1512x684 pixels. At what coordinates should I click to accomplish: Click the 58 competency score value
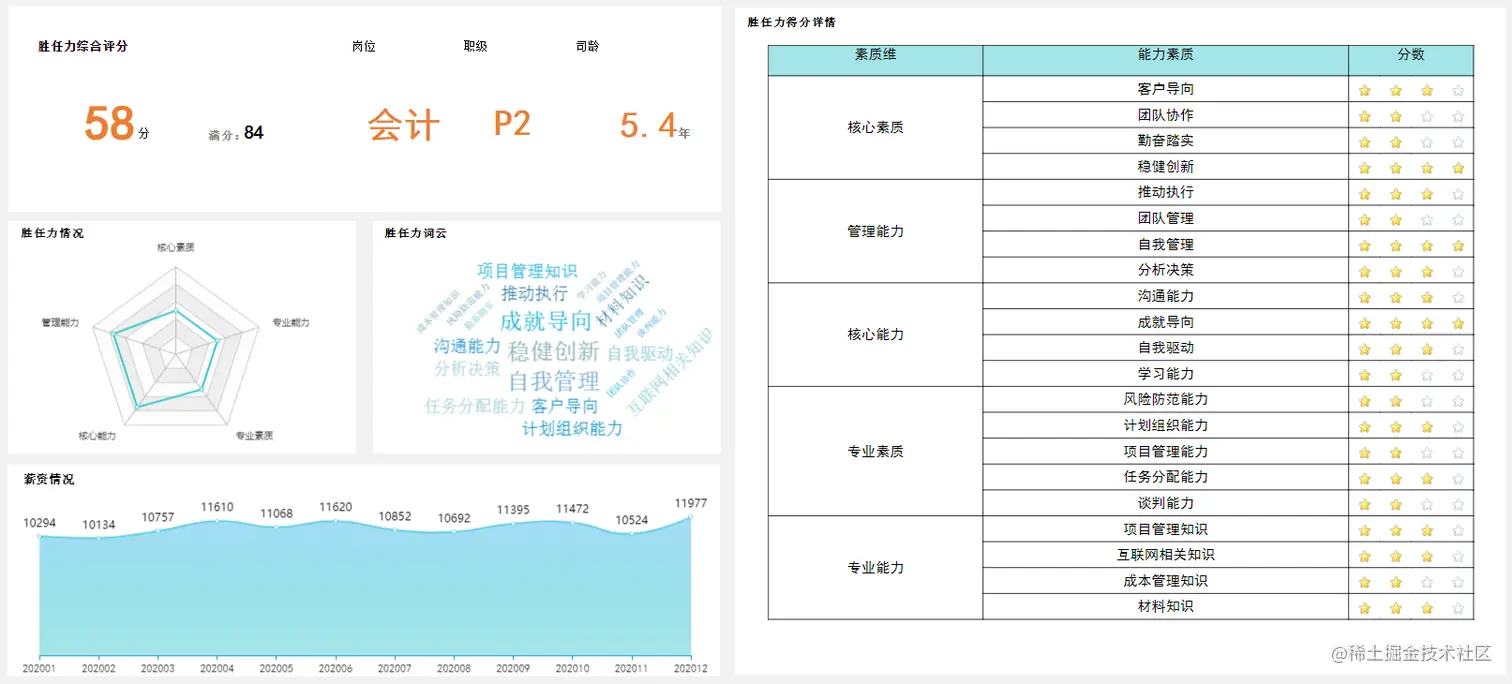tap(109, 124)
